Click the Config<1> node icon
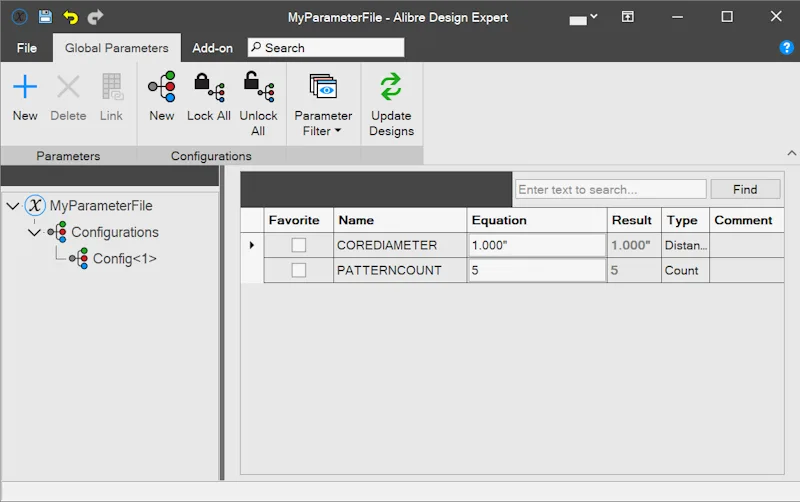This screenshot has width=800, height=502. pyautogui.click(x=79, y=259)
